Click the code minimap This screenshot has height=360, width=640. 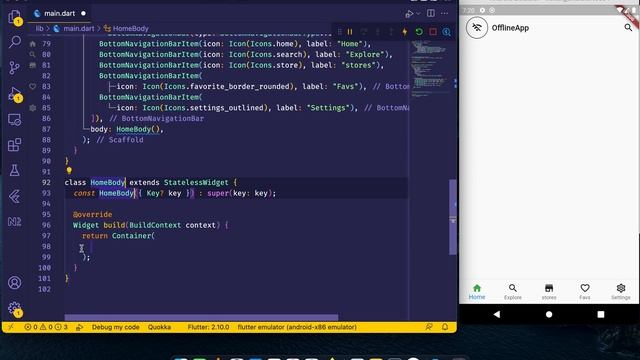point(429,69)
